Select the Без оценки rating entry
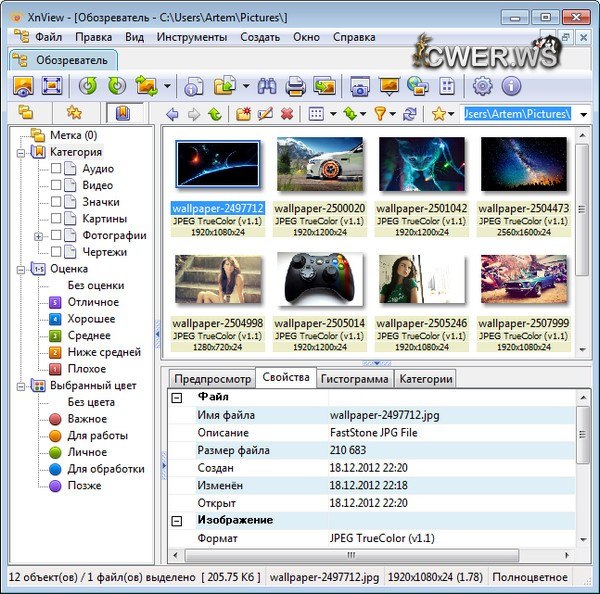This screenshot has height=594, width=600. coord(96,285)
